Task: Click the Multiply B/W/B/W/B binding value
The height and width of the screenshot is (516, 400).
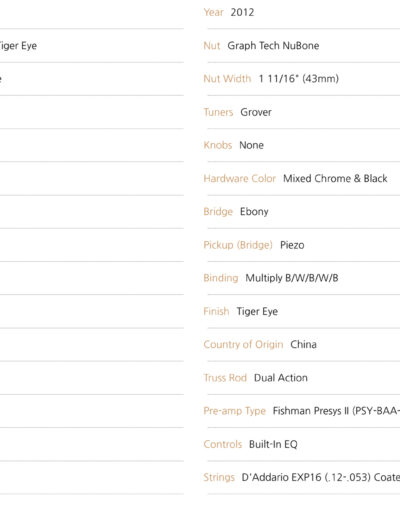Action: pyautogui.click(x=292, y=278)
